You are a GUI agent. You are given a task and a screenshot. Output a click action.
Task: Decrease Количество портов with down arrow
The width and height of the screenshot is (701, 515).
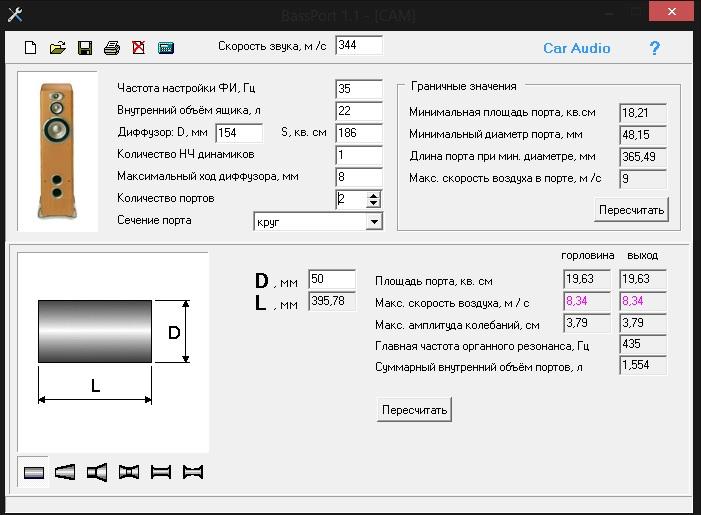374,204
